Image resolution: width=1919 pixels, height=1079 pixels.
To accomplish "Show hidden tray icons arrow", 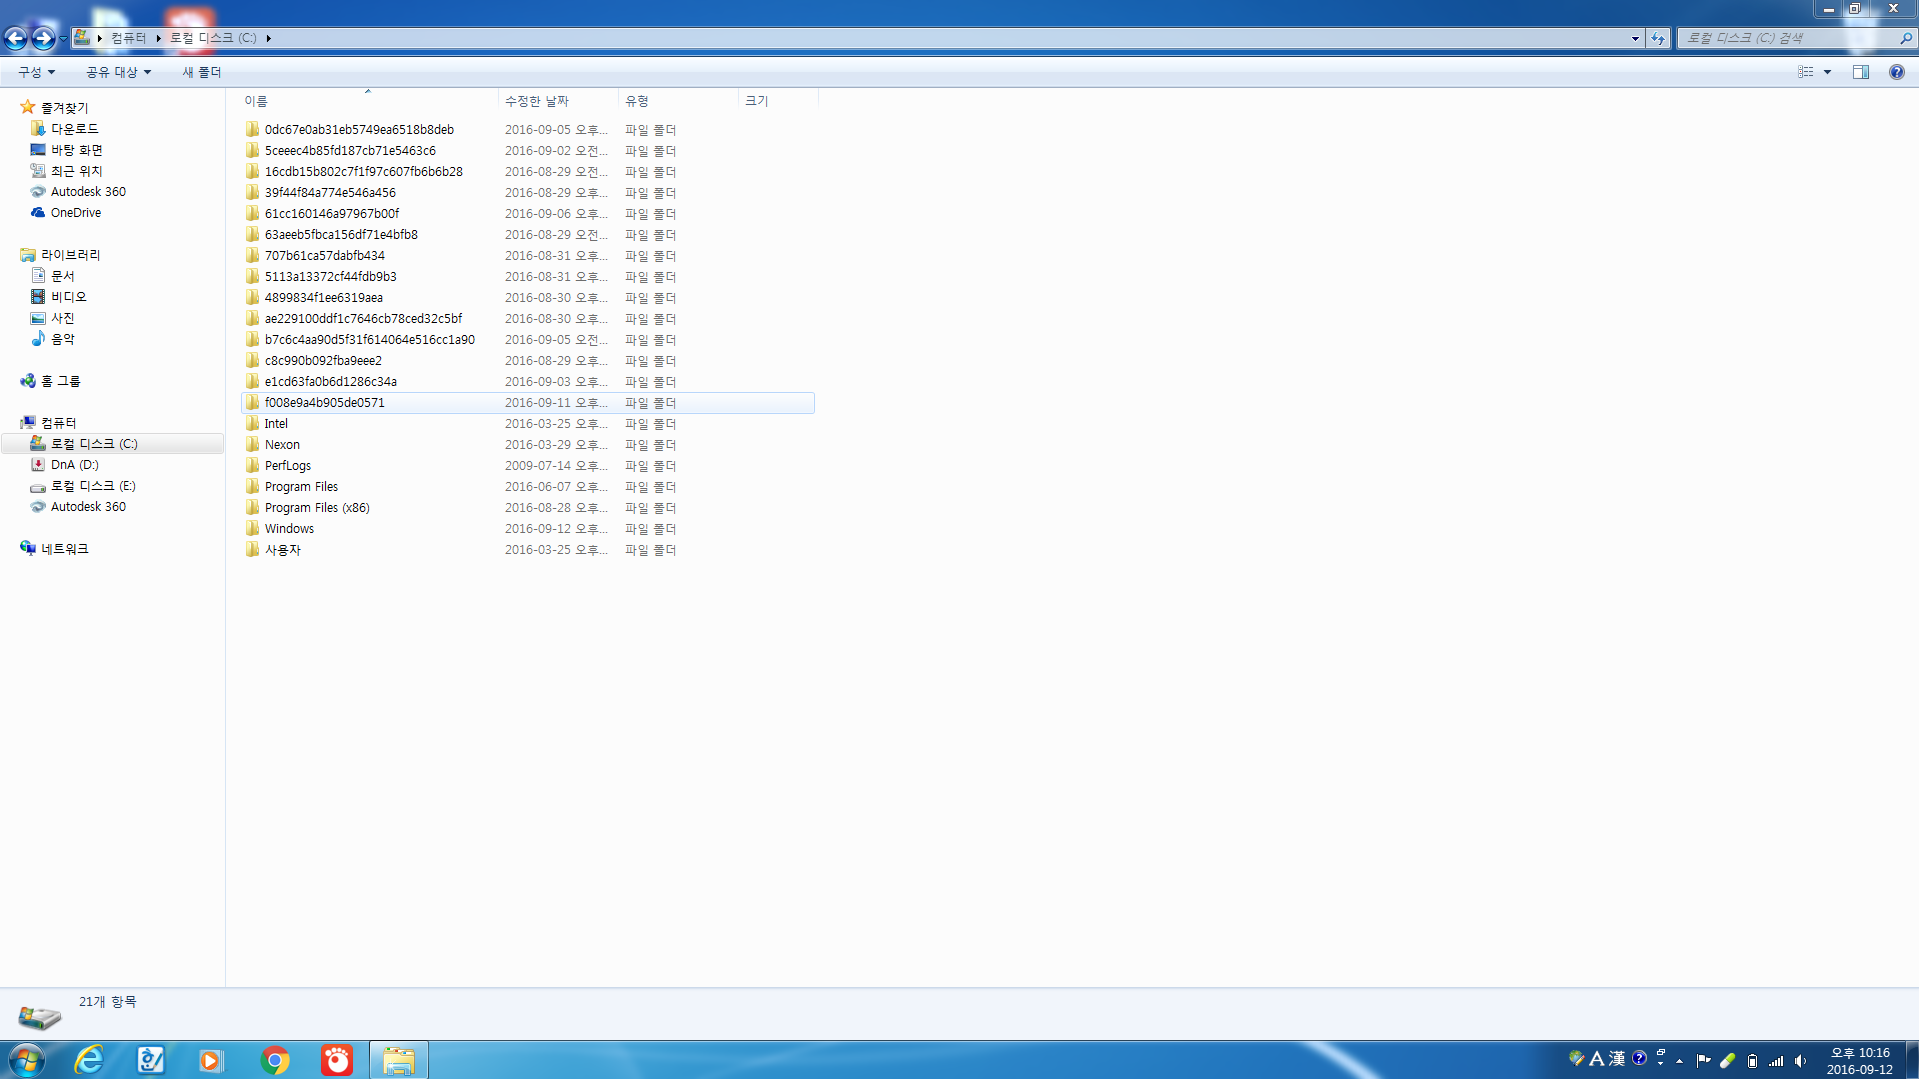I will tap(1680, 1061).
